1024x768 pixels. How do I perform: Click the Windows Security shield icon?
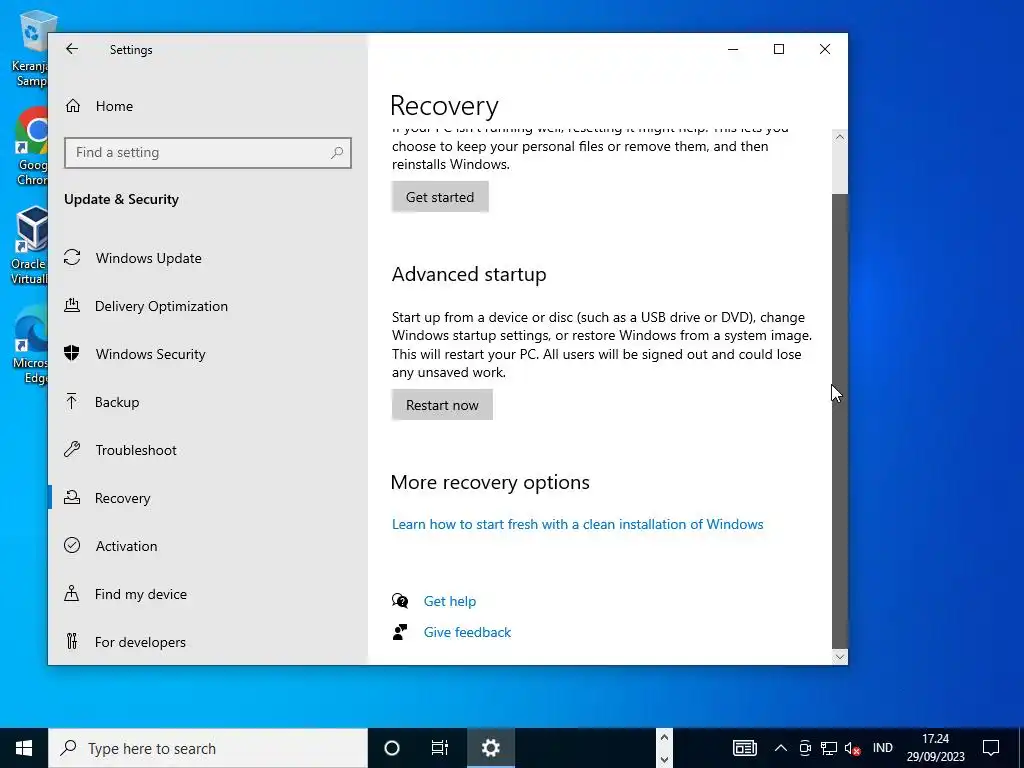(x=72, y=353)
